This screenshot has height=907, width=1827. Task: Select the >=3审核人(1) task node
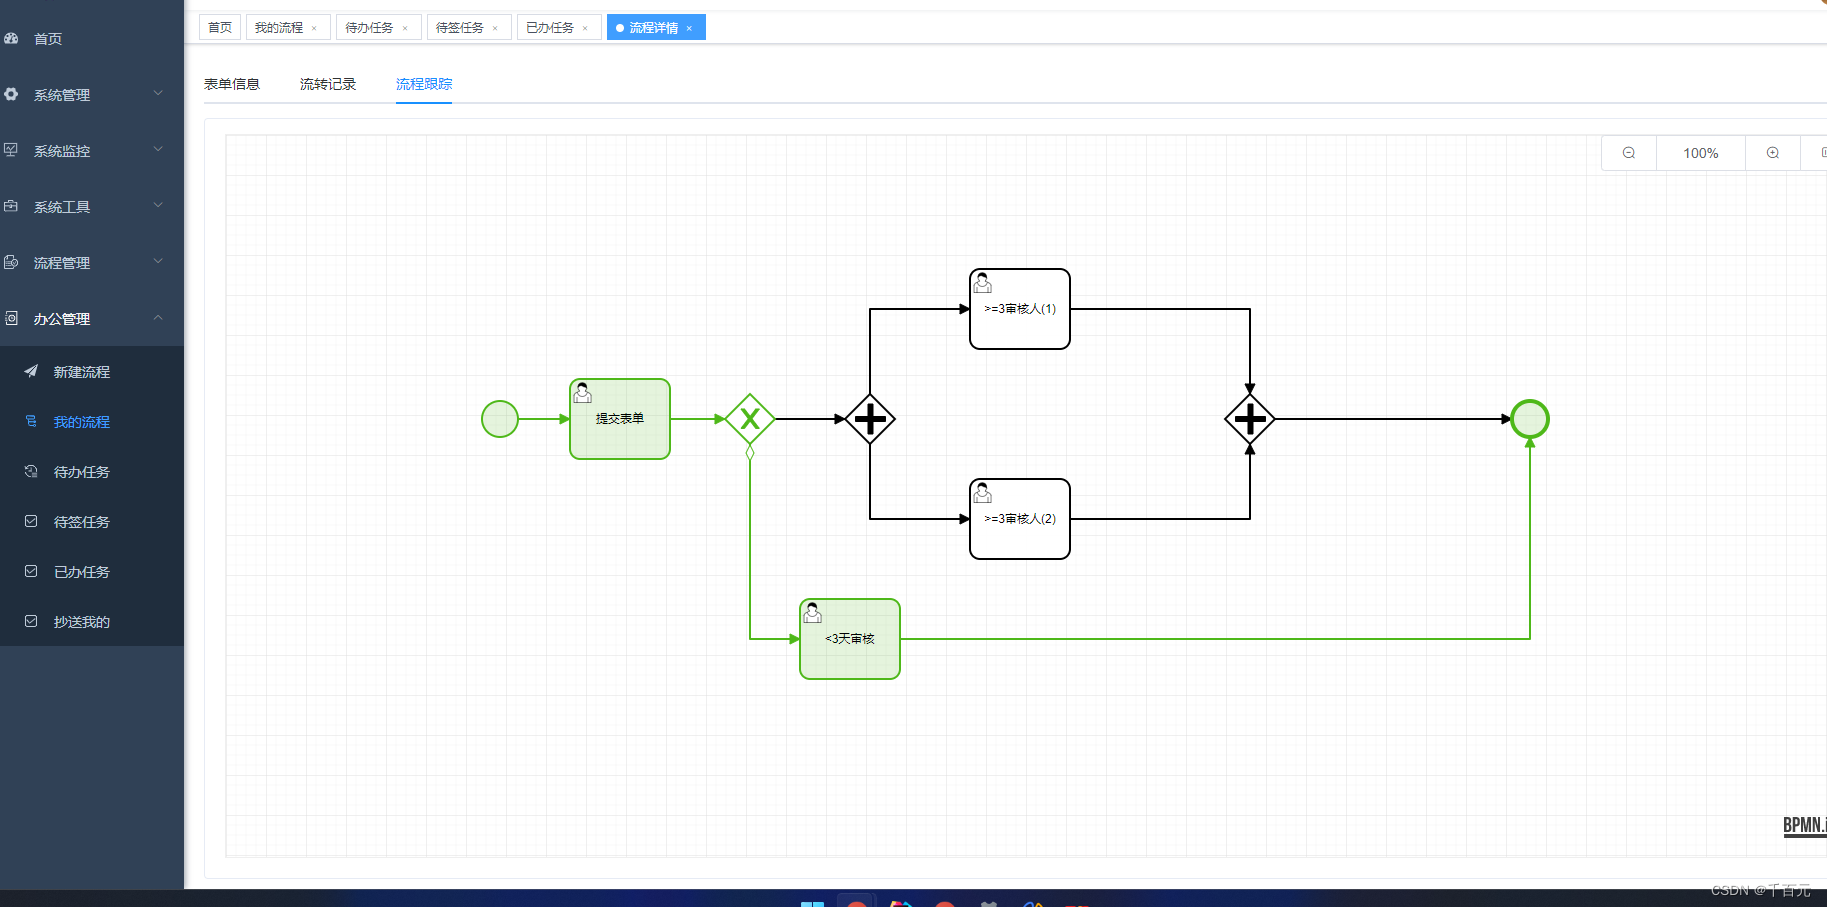(x=1020, y=309)
